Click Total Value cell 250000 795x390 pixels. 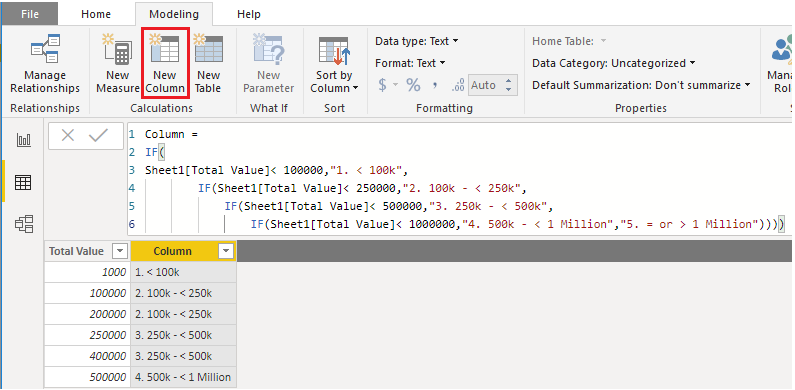[x=87, y=335]
